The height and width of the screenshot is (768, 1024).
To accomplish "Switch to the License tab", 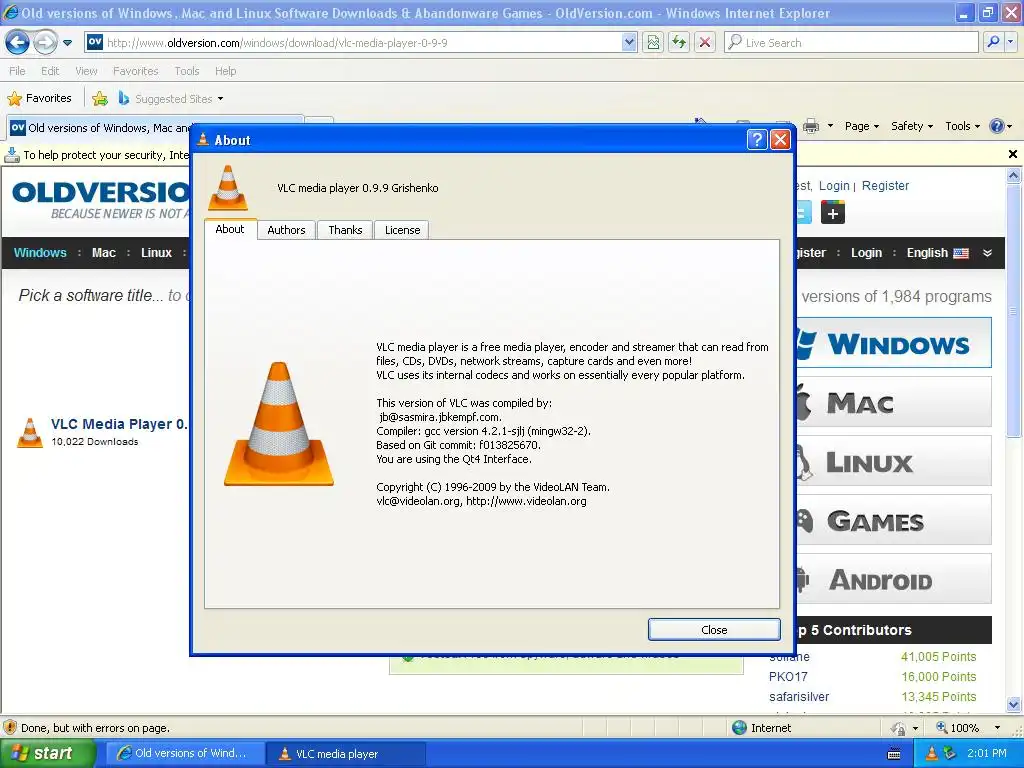I will click(x=402, y=230).
